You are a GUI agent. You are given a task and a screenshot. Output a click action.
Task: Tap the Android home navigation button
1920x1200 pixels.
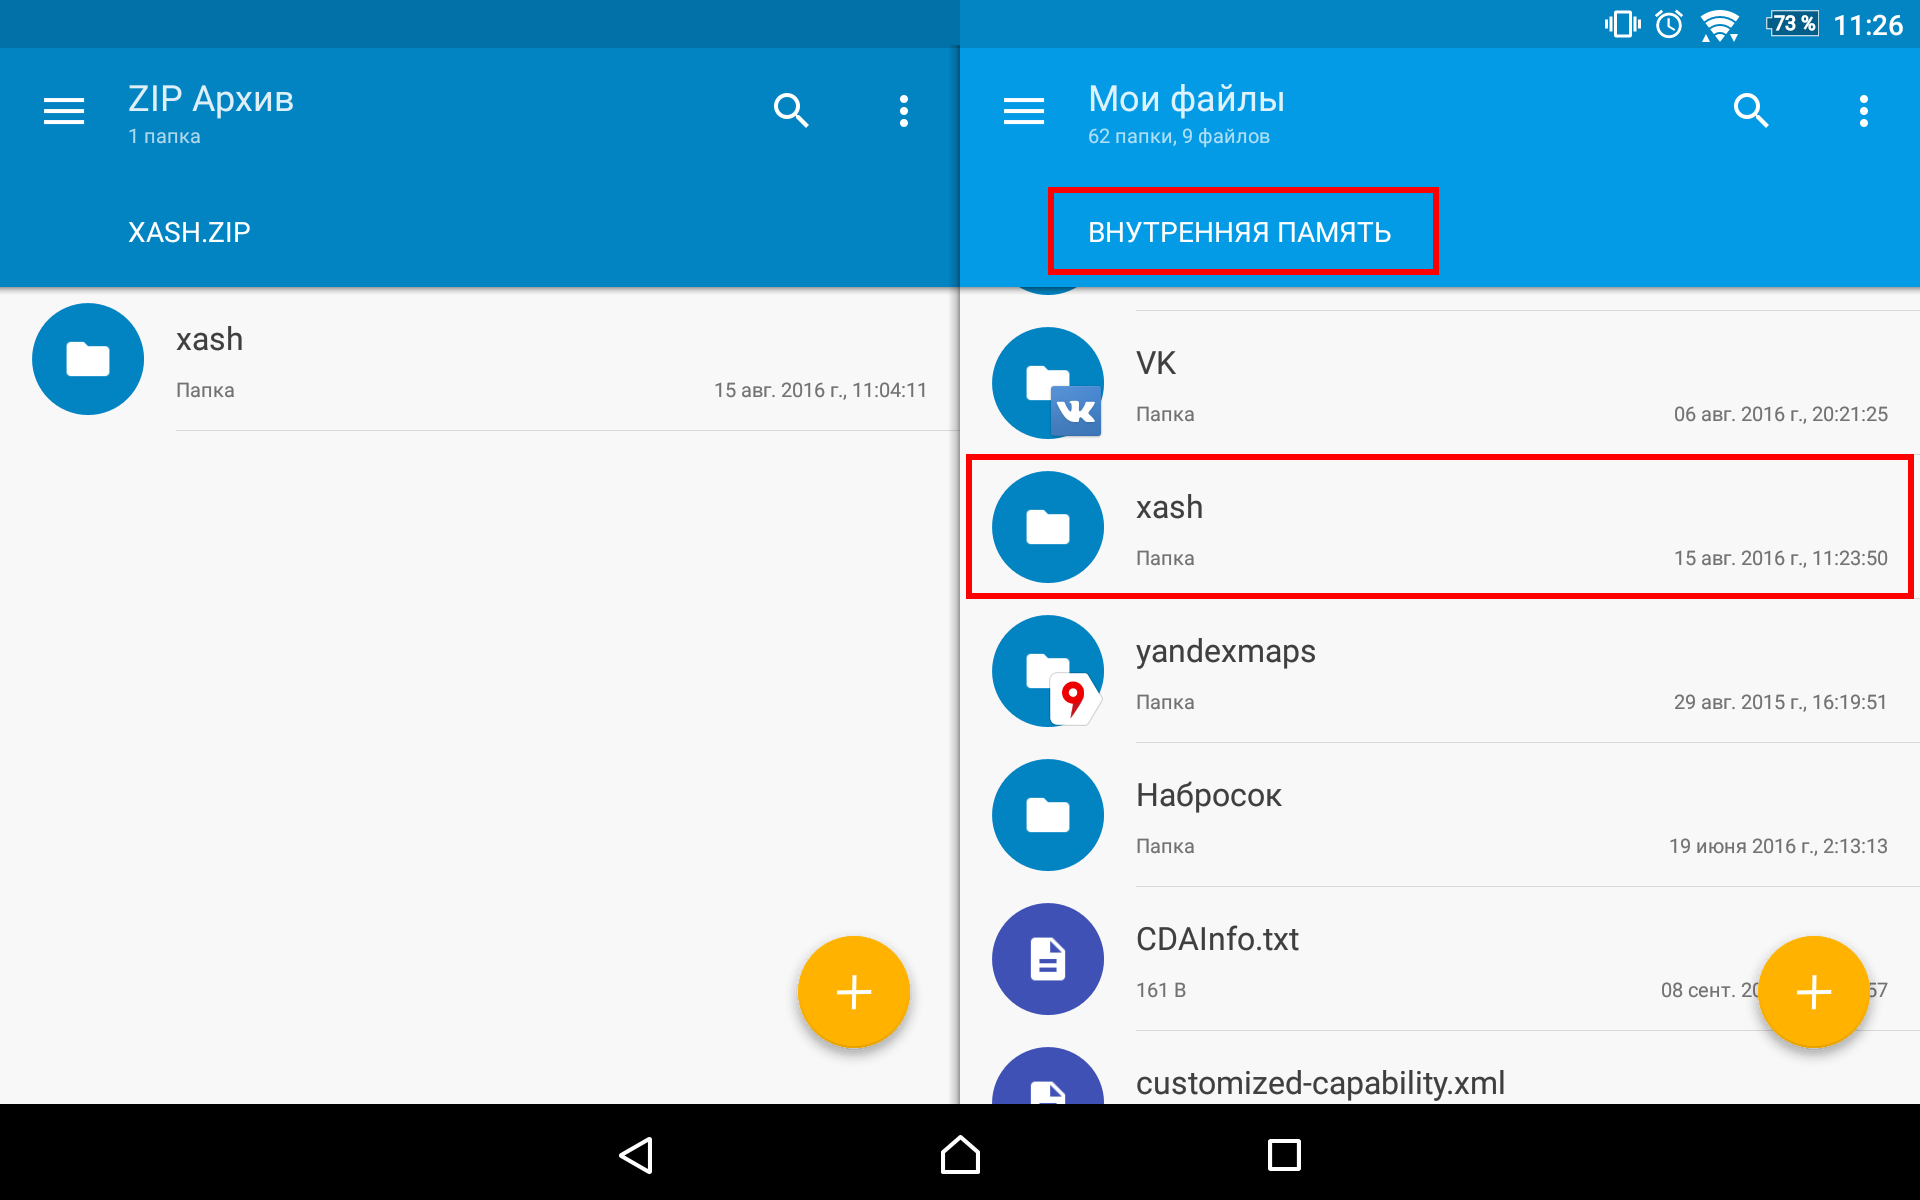click(x=960, y=1155)
